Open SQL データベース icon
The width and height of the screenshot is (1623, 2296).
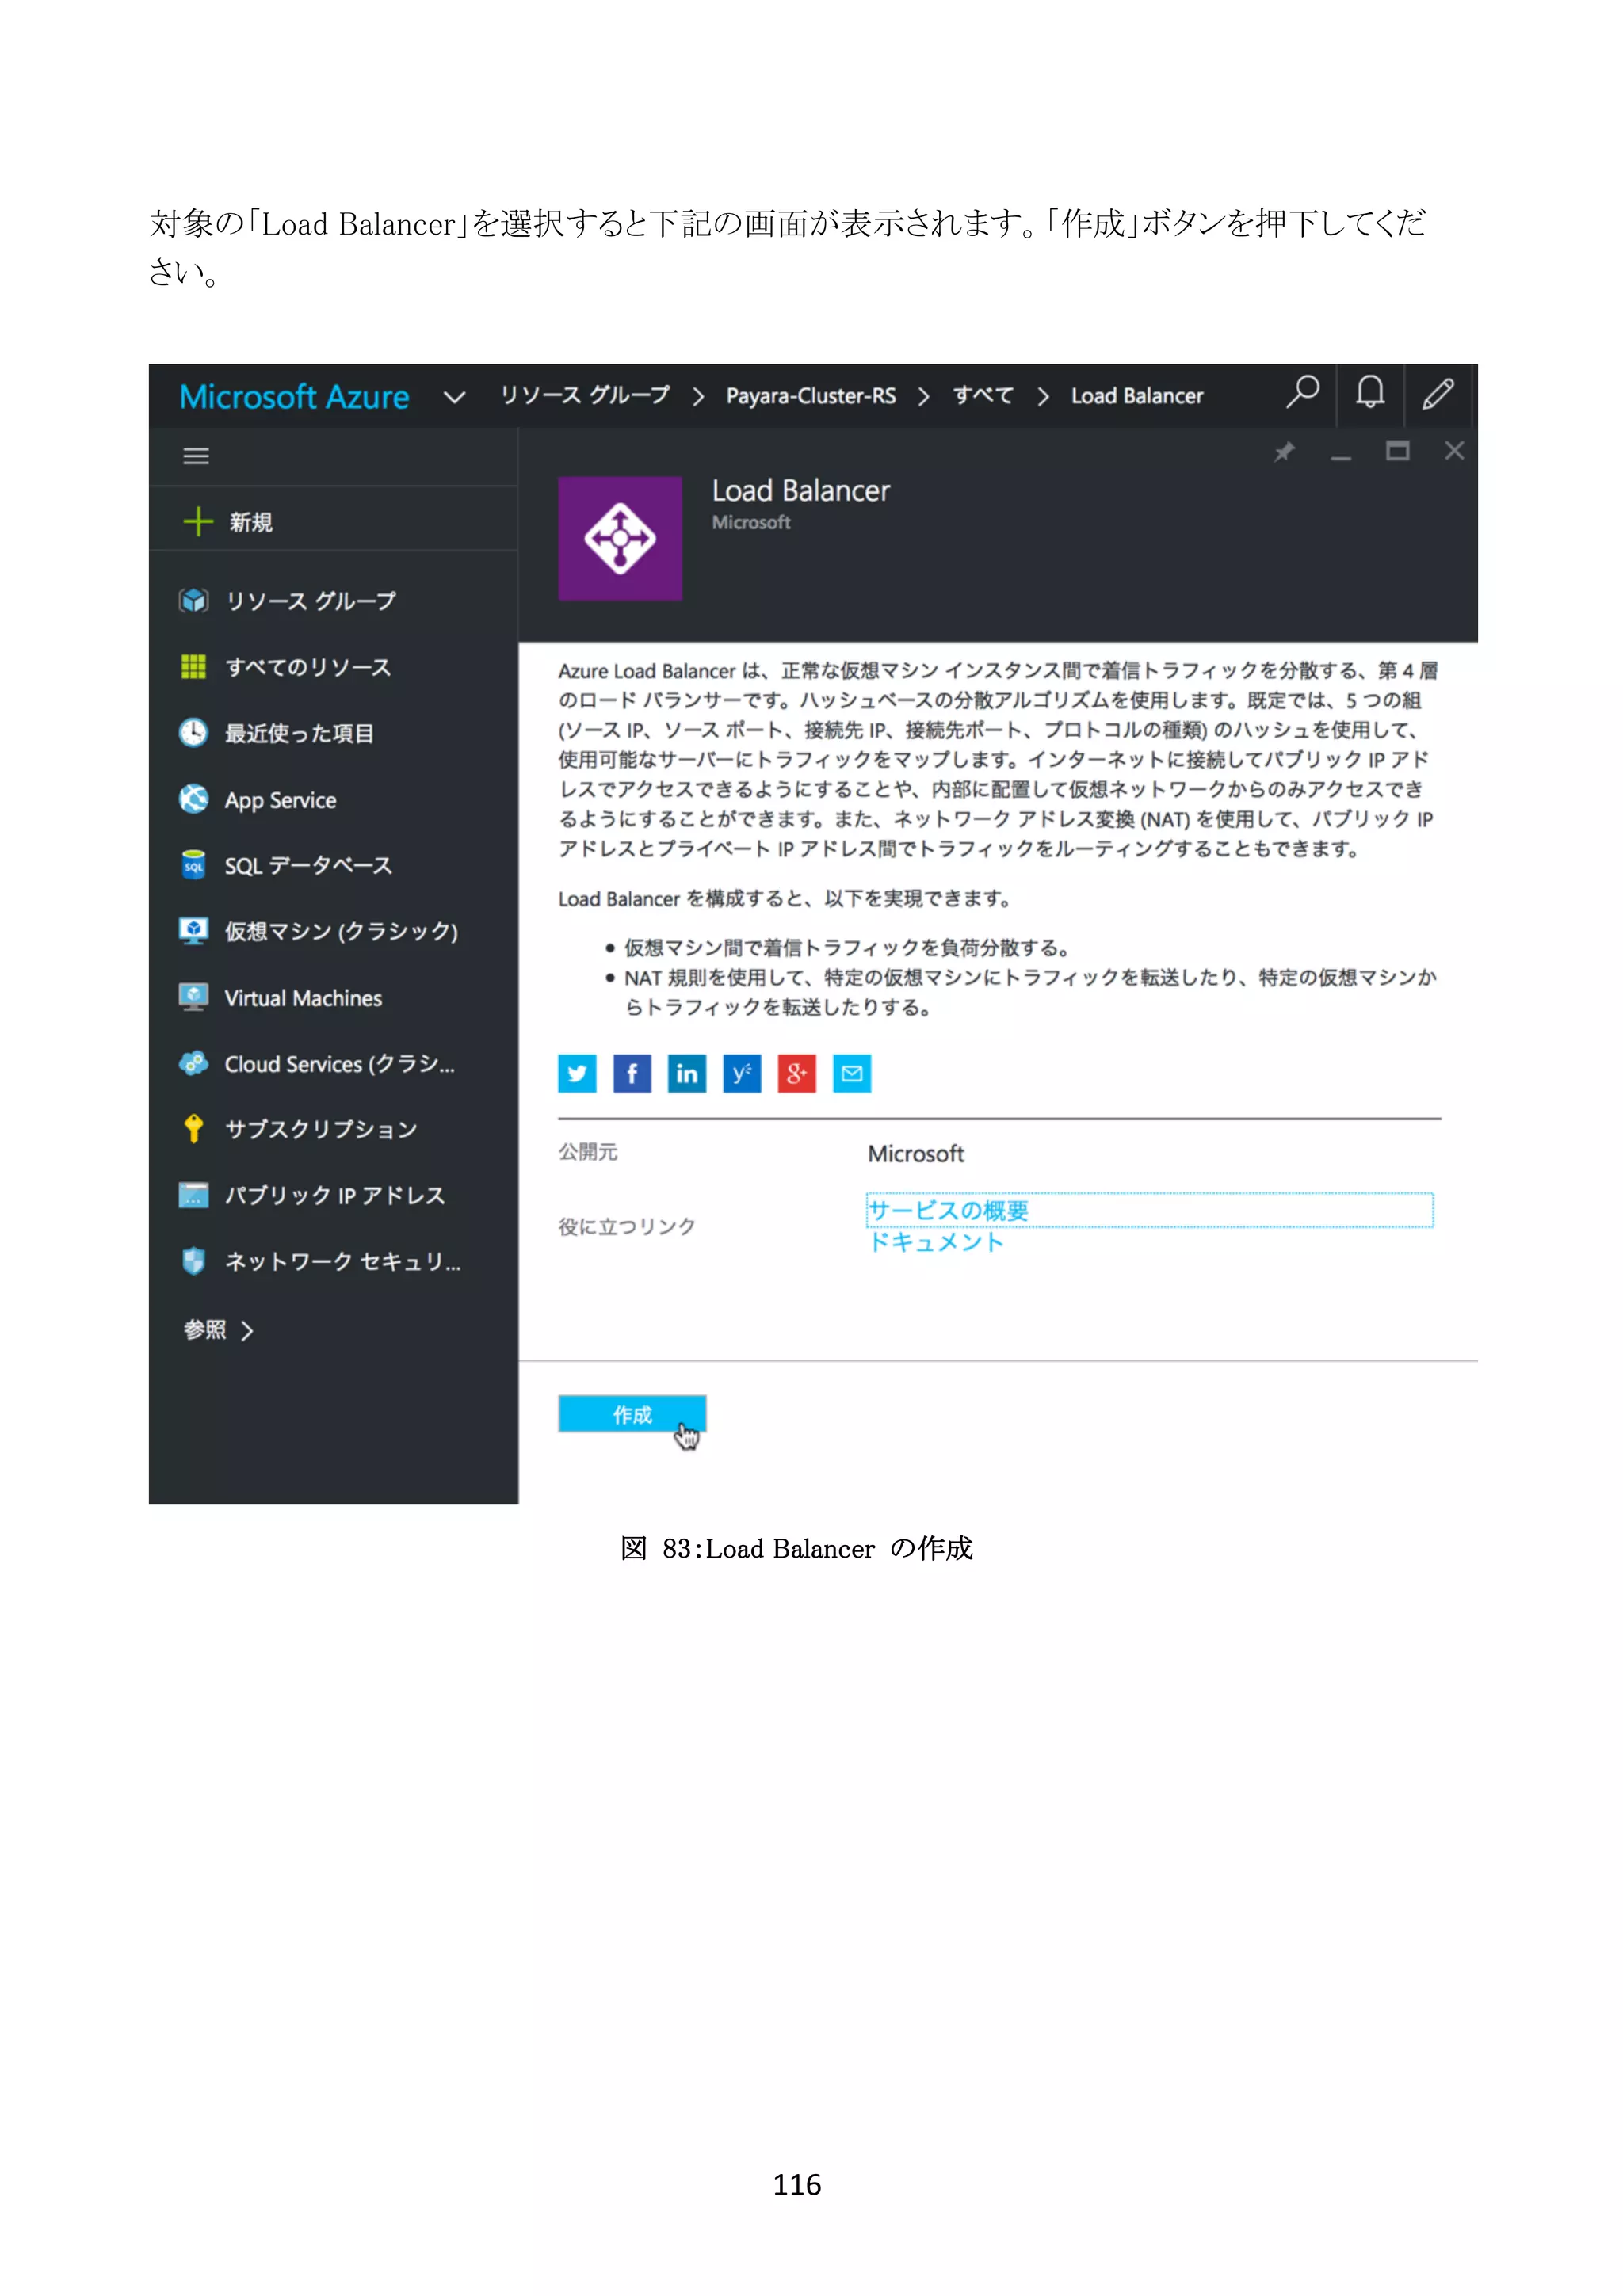(193, 865)
